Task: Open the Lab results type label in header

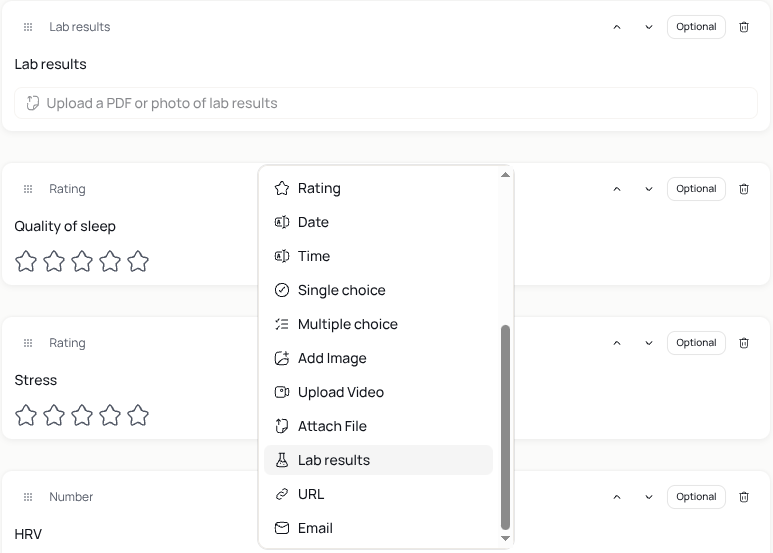Action: (79, 27)
